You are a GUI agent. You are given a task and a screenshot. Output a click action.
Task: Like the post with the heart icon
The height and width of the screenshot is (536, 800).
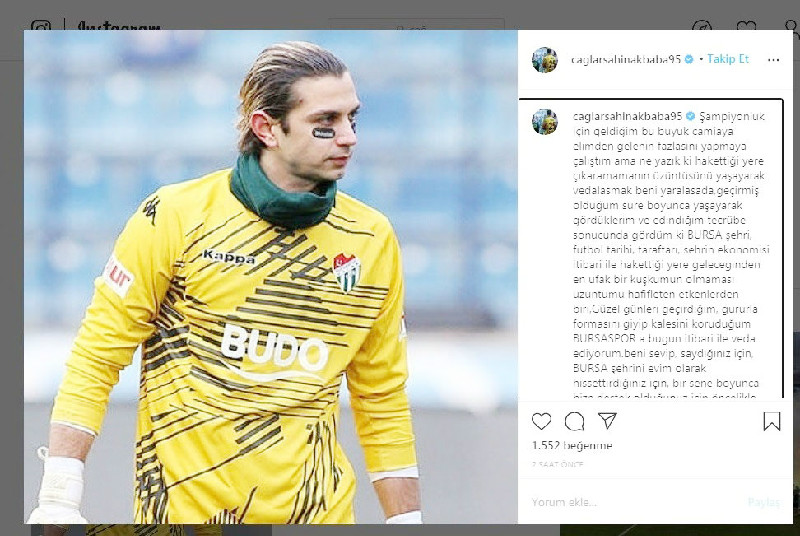[541, 421]
